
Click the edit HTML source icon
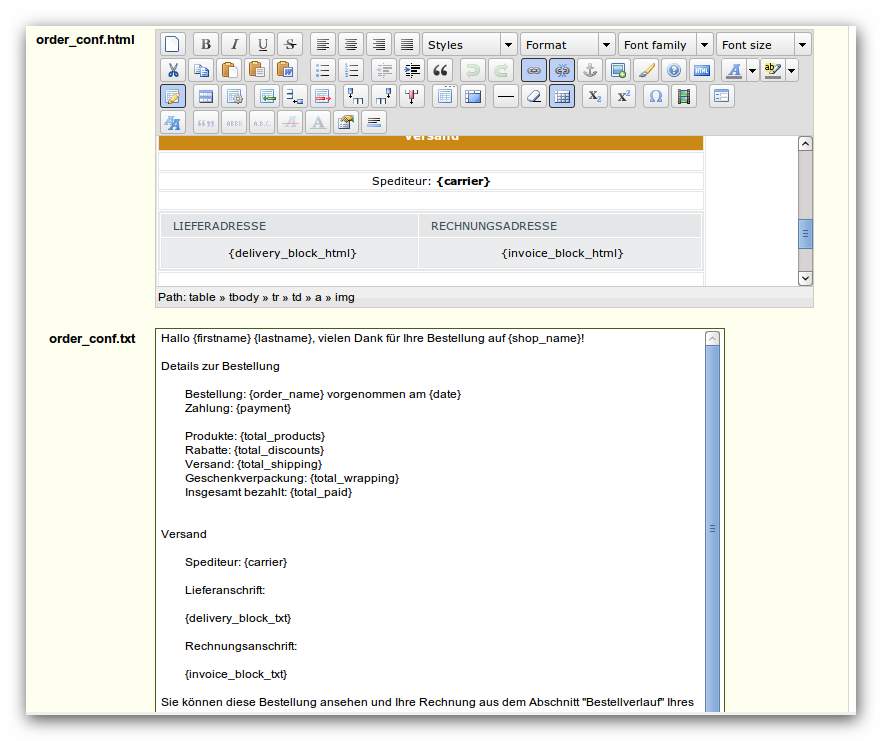click(x=701, y=70)
